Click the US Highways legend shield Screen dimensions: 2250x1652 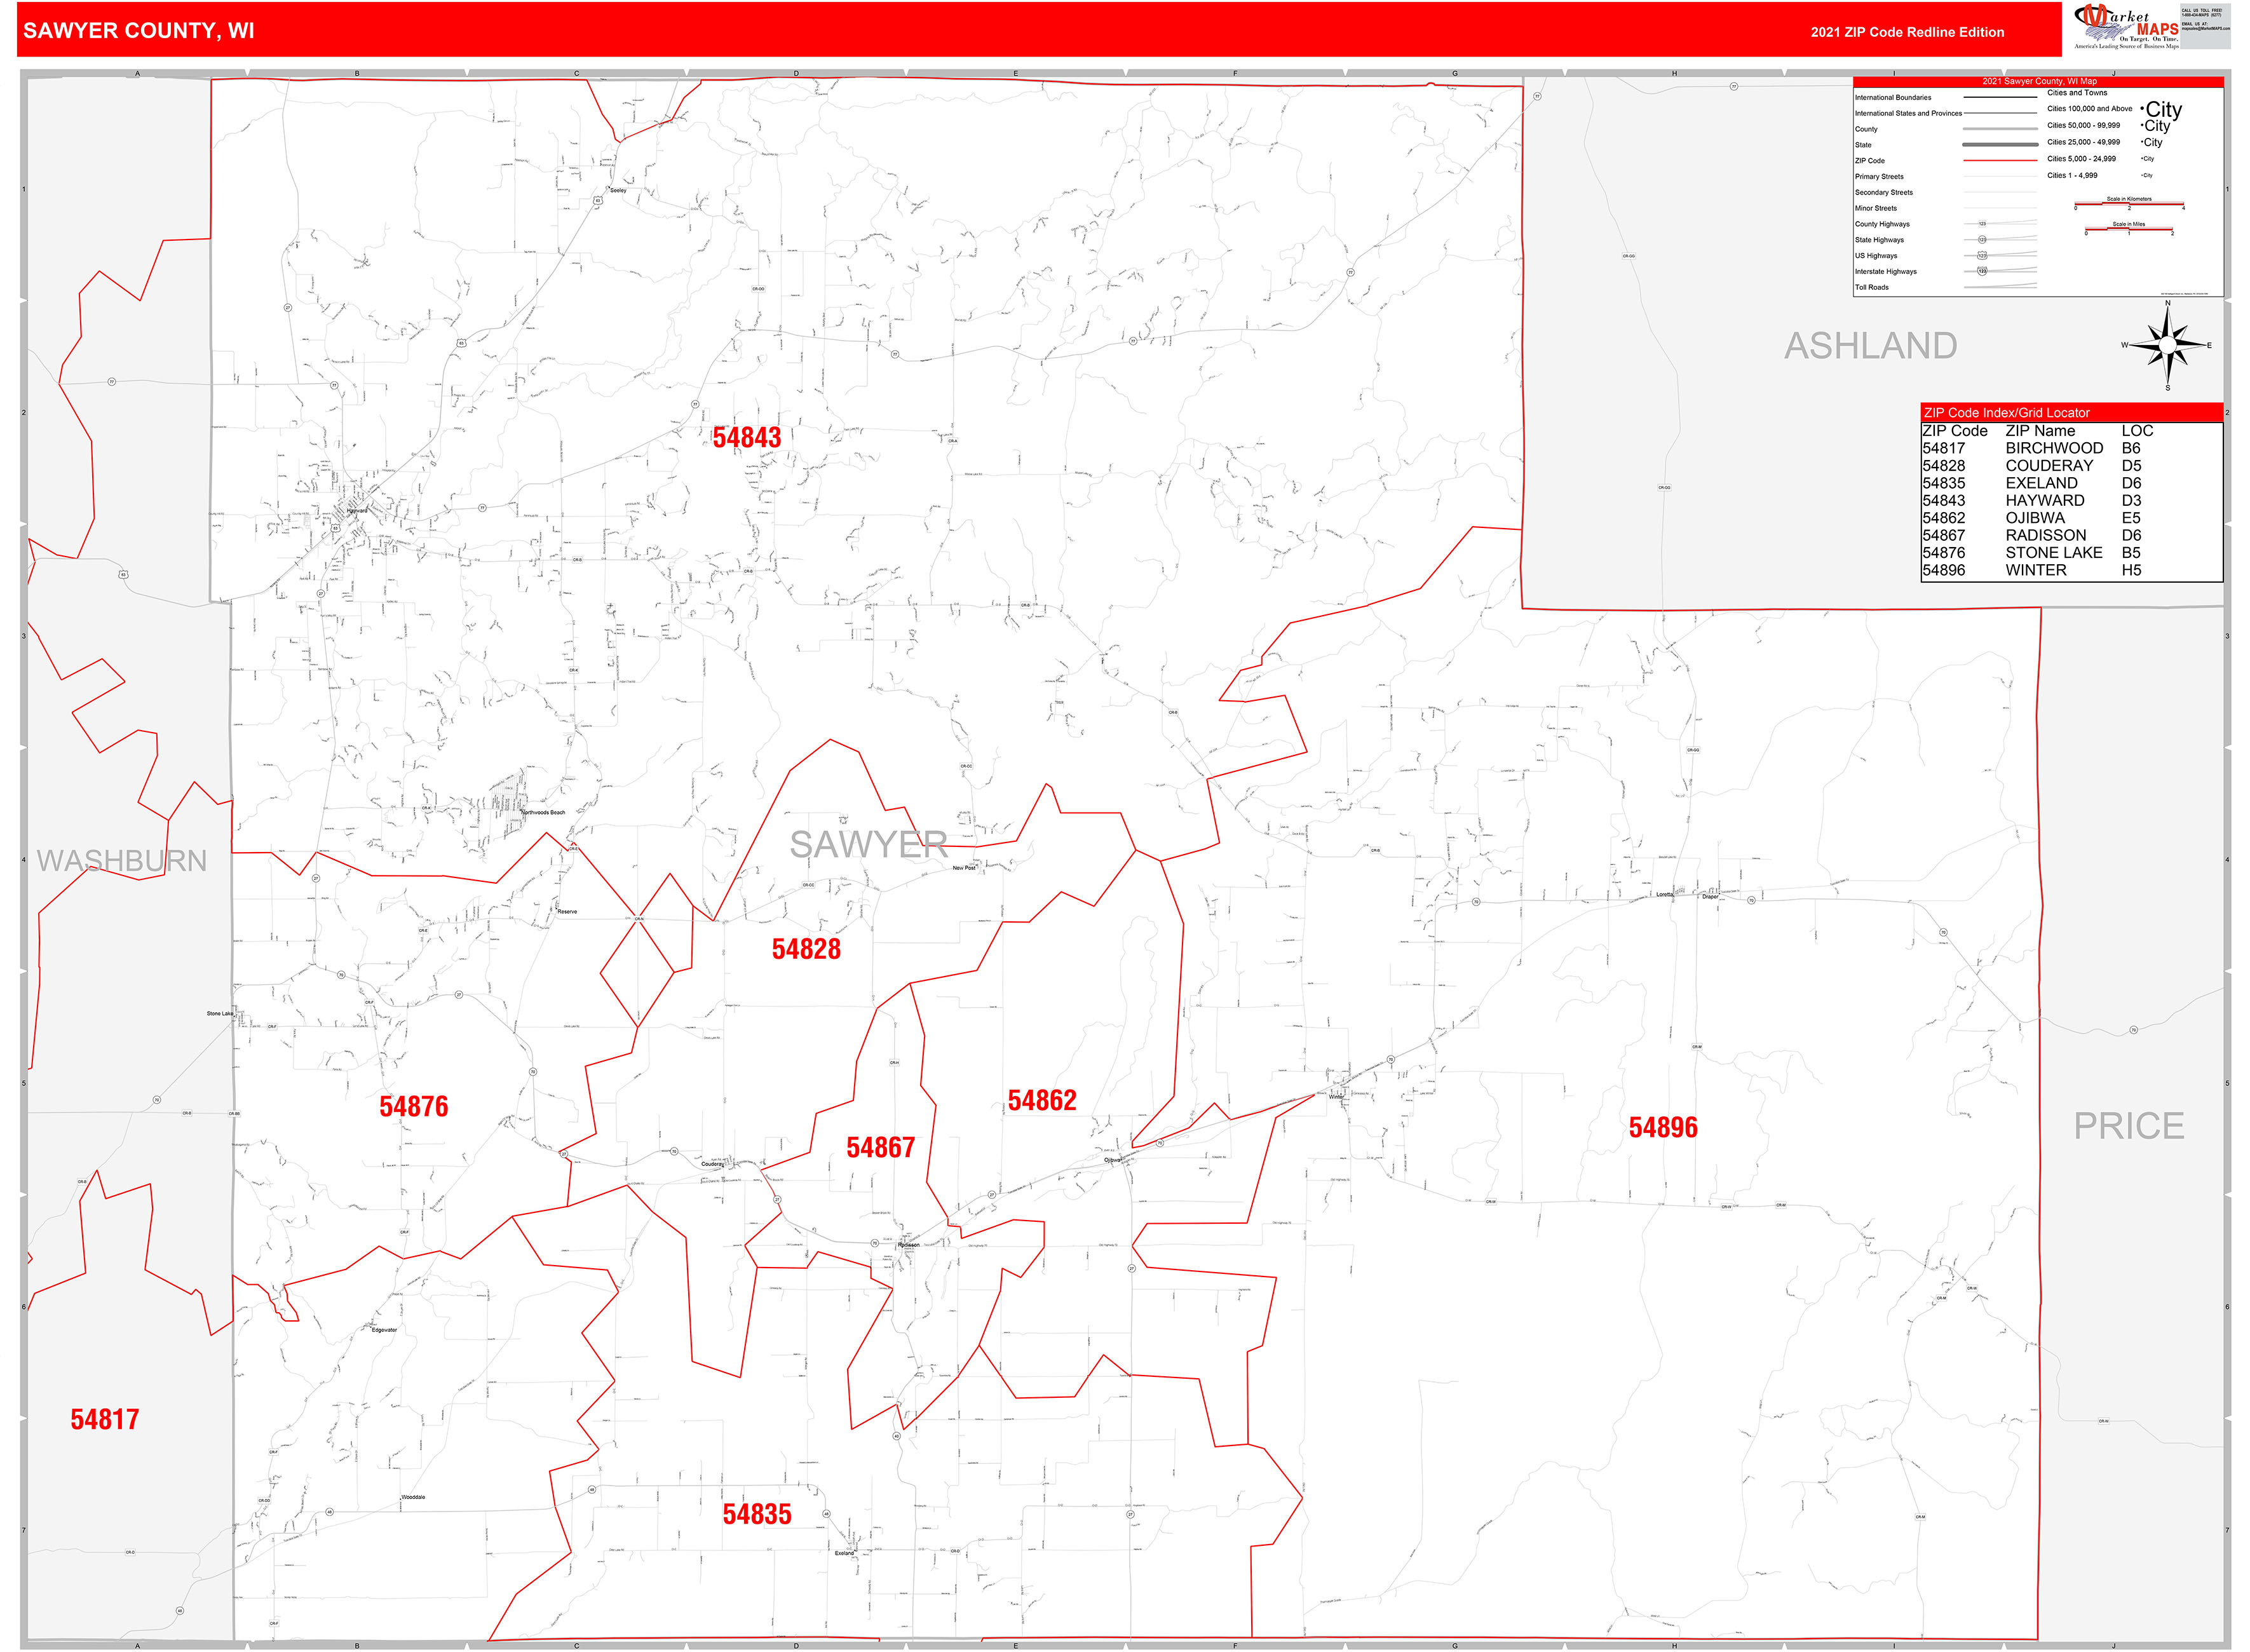(1982, 255)
